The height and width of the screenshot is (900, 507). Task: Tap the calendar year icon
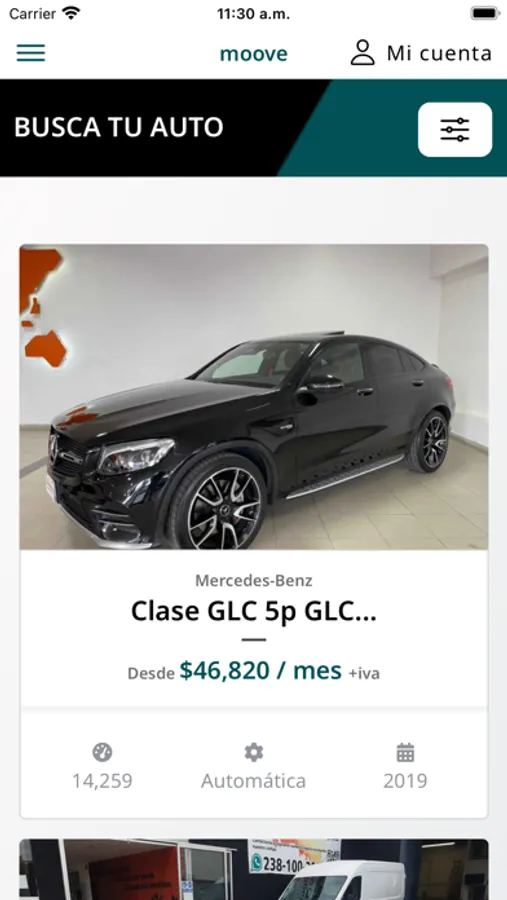click(x=405, y=752)
